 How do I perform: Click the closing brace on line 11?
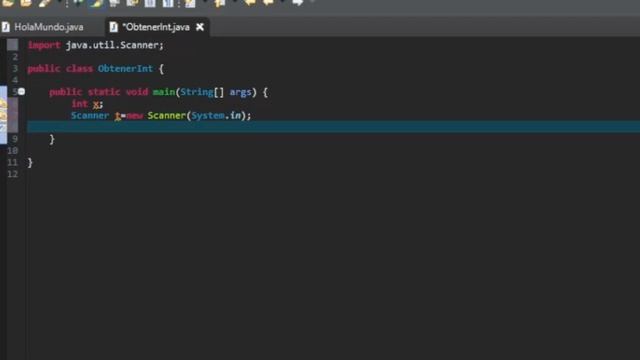(x=30, y=163)
